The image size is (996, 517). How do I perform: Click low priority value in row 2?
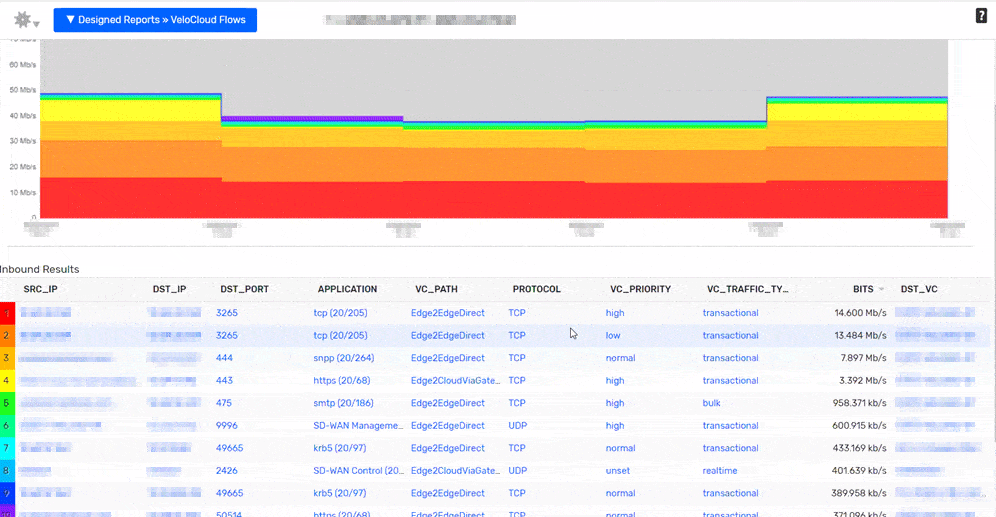click(x=613, y=335)
